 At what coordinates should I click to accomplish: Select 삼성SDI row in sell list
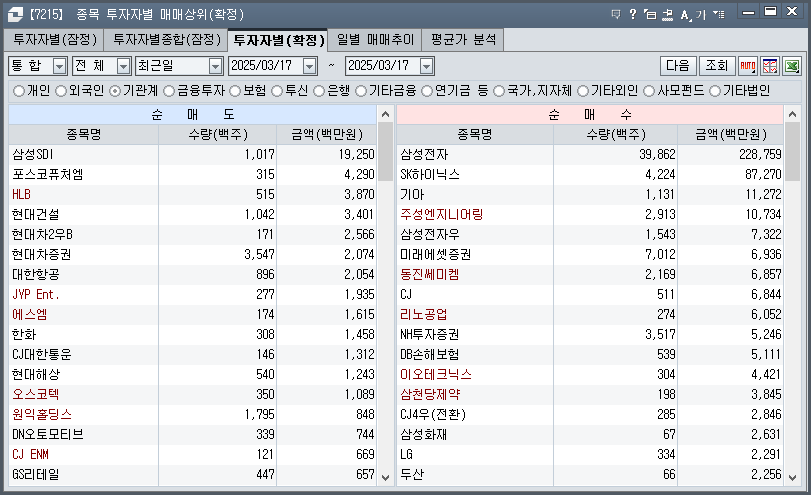pyautogui.click(x=192, y=154)
